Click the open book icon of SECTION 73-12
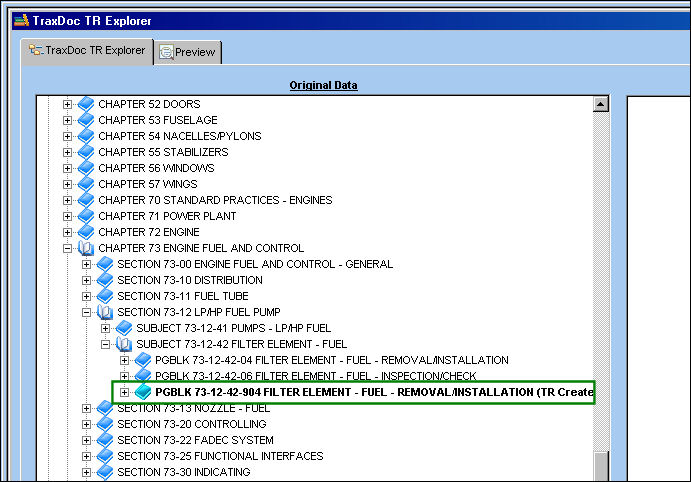Image resolution: width=691 pixels, height=482 pixels. pyautogui.click(x=105, y=312)
